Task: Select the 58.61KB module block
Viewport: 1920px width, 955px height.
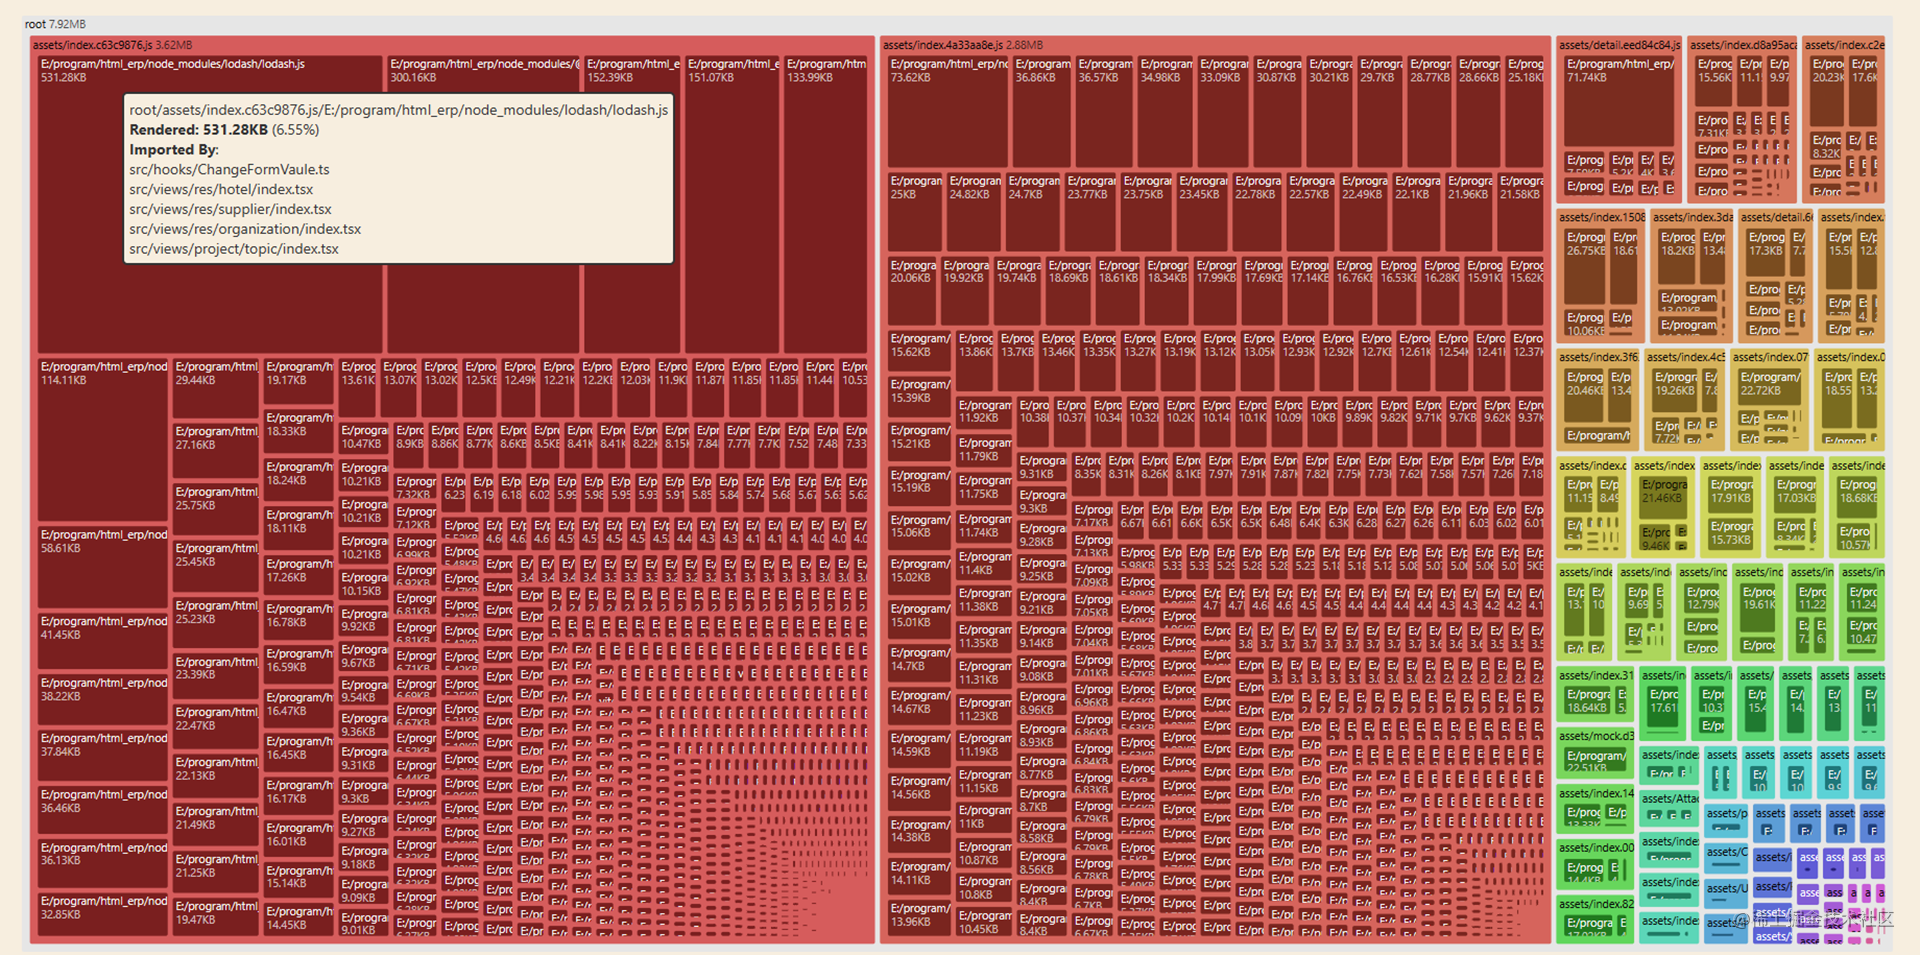Action: [103, 567]
